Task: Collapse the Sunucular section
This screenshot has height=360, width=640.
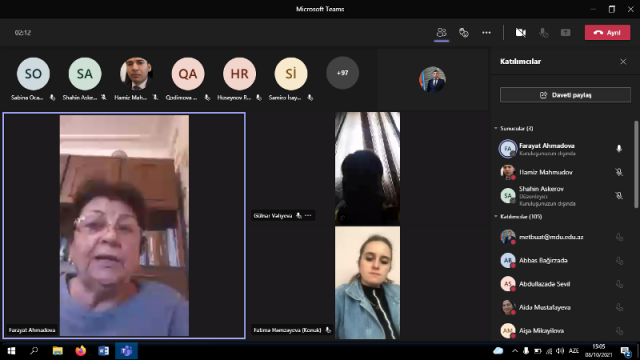Action: 496,128
